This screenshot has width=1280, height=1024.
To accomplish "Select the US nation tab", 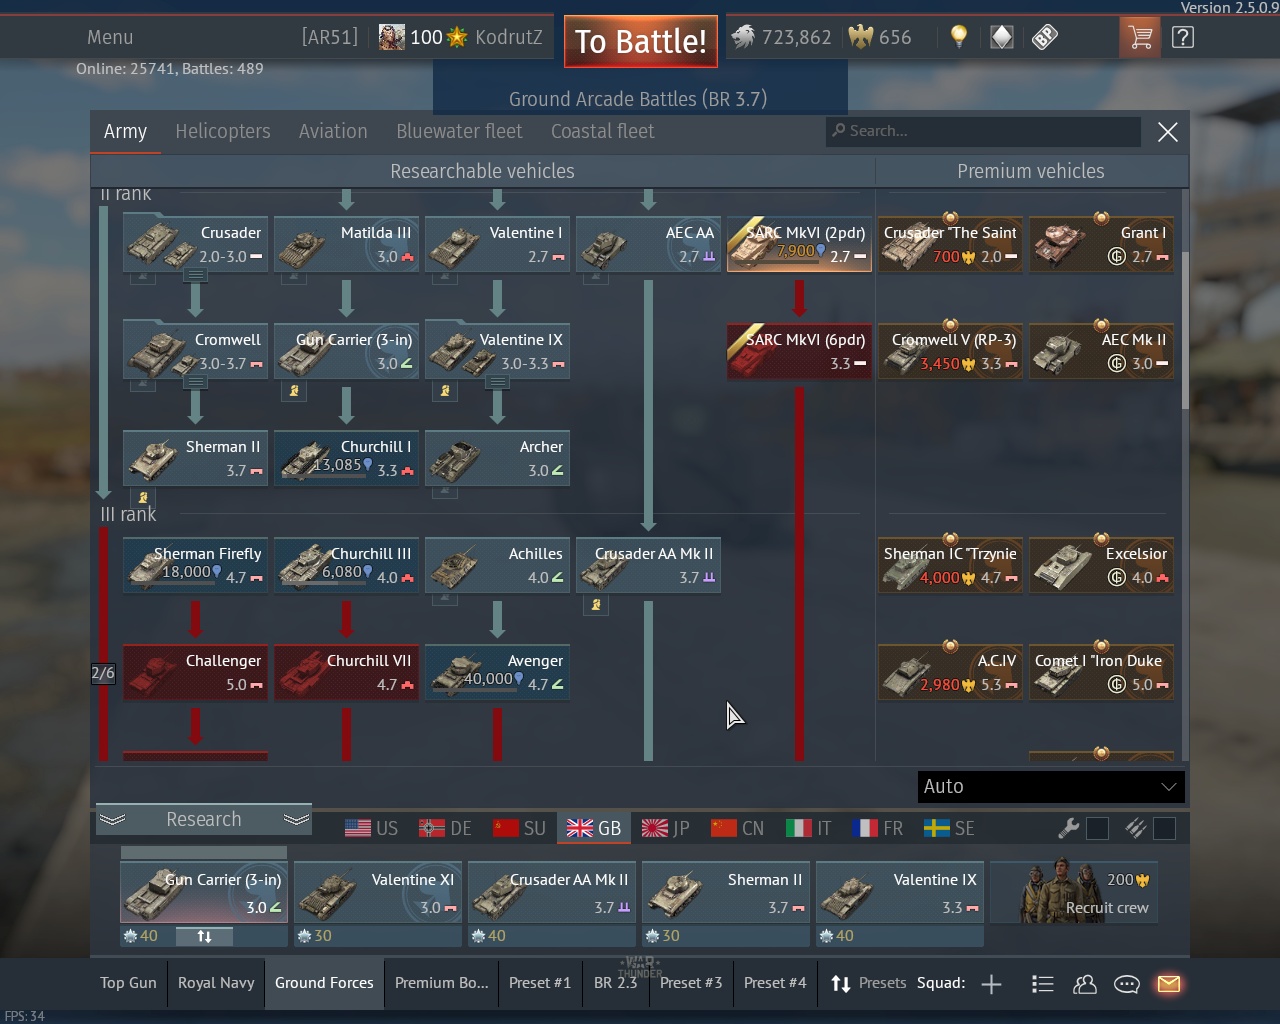I will pos(372,829).
